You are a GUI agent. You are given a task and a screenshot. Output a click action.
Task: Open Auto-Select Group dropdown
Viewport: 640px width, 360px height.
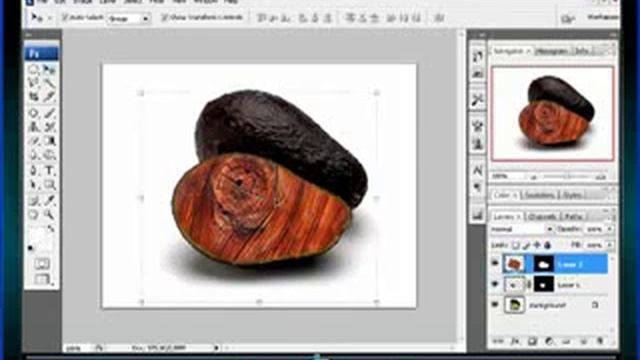[x=129, y=18]
